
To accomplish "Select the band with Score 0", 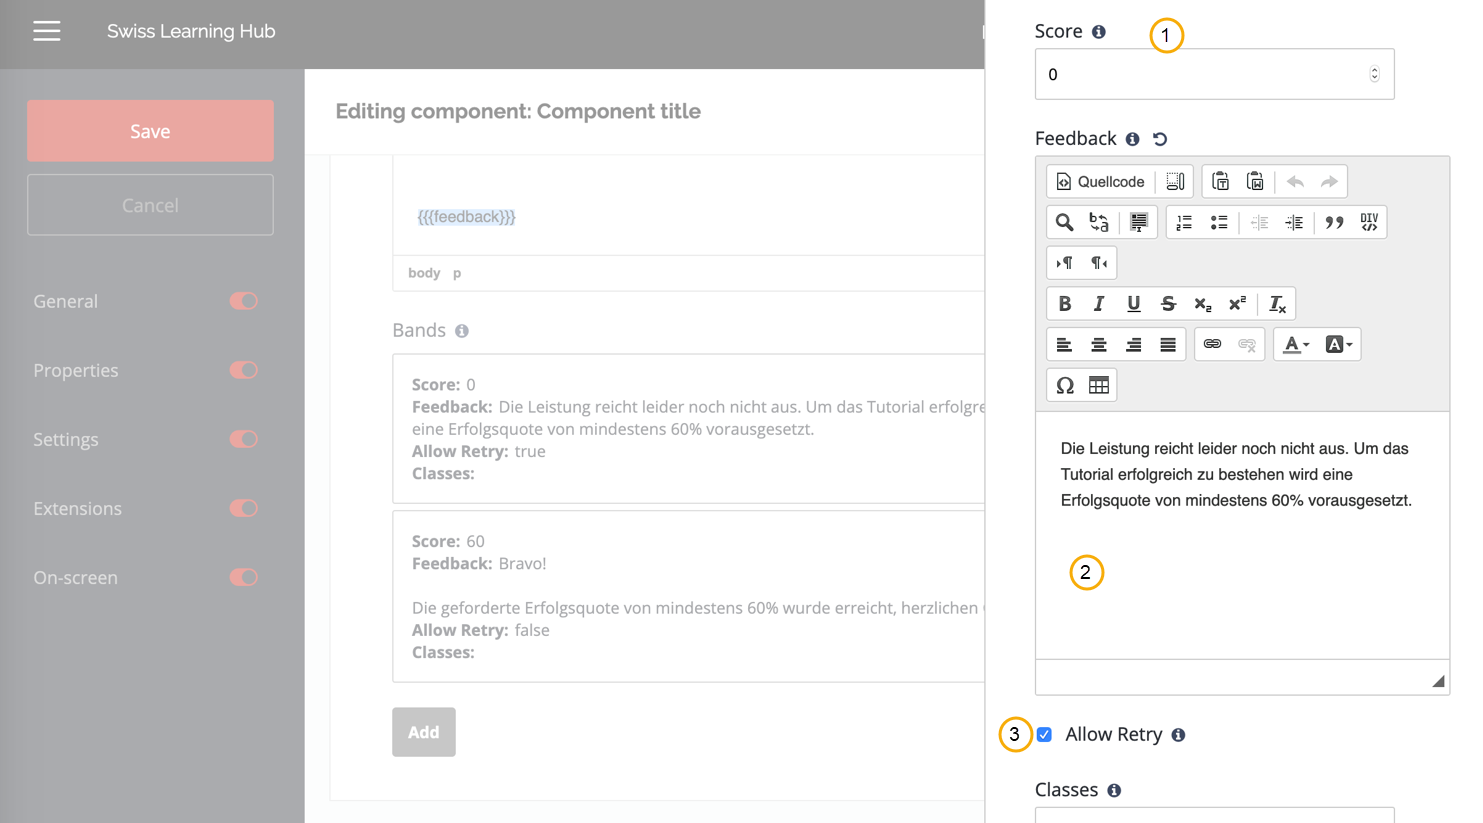I will tap(689, 428).
